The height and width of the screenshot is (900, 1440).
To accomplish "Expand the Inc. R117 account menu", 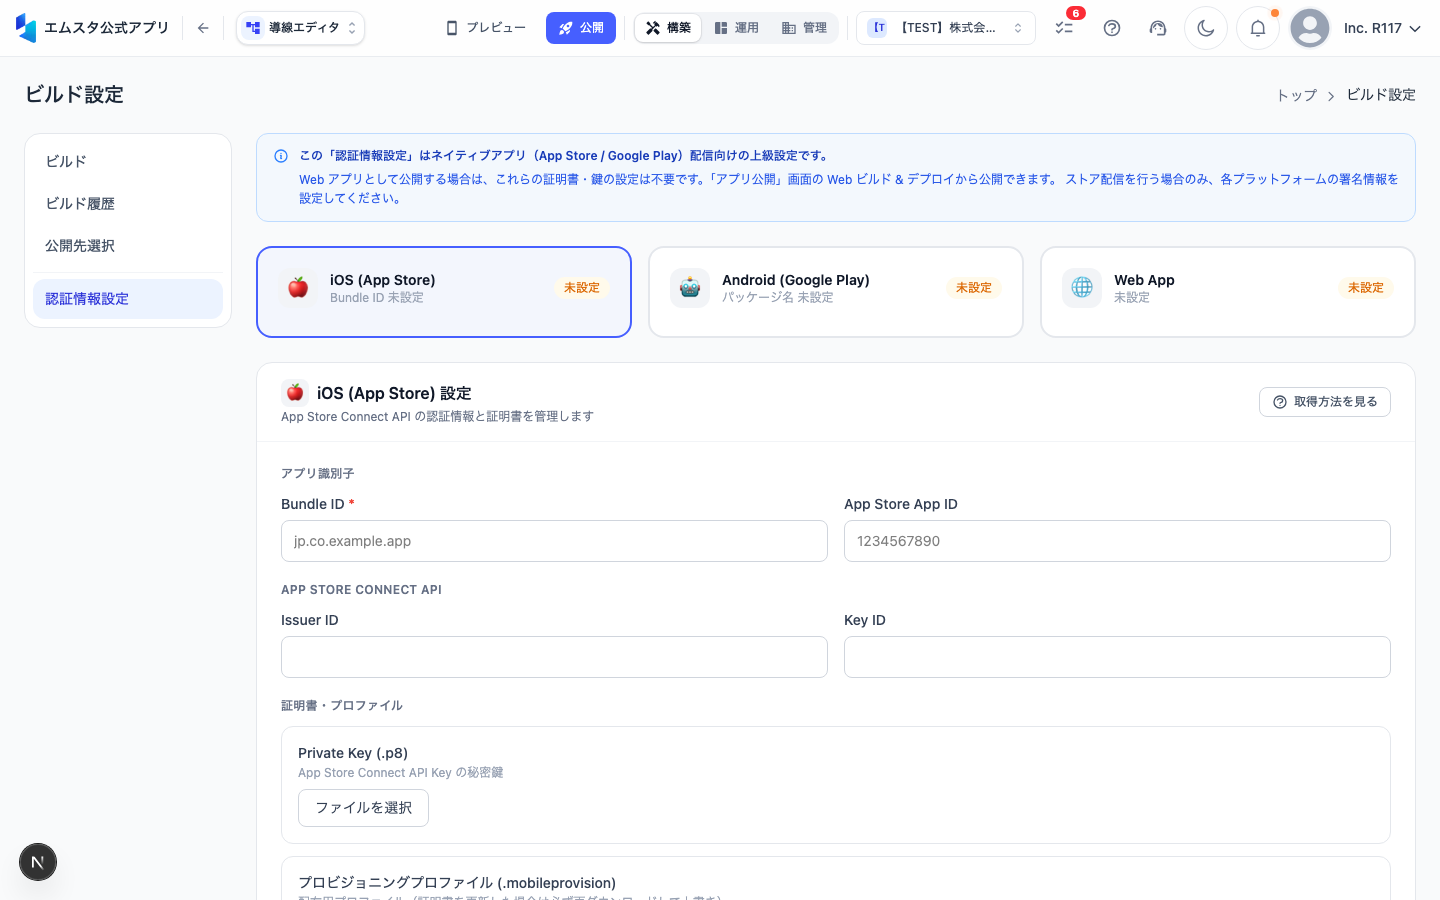I will click(x=1382, y=28).
